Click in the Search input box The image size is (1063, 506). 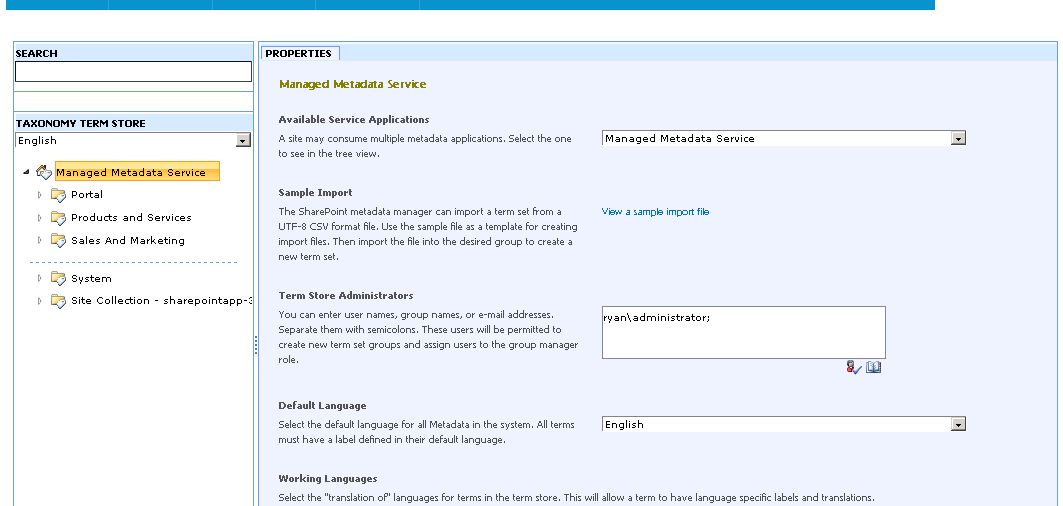click(x=134, y=71)
